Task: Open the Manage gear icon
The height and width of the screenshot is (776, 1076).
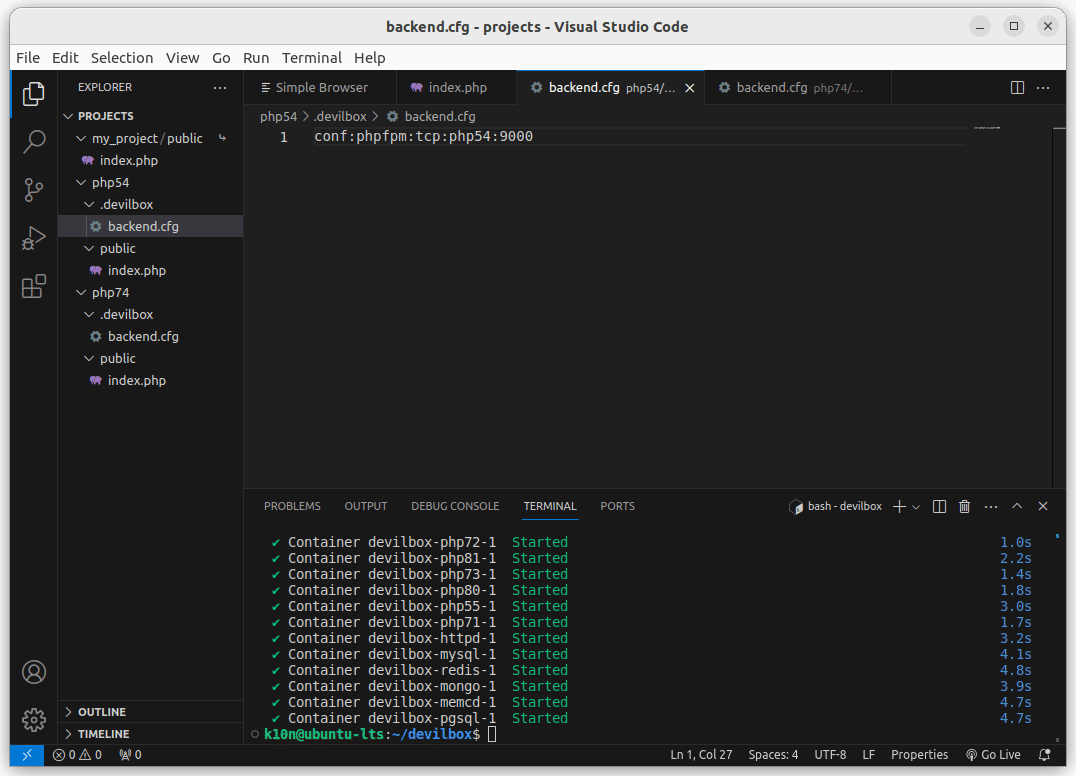Action: click(x=34, y=719)
